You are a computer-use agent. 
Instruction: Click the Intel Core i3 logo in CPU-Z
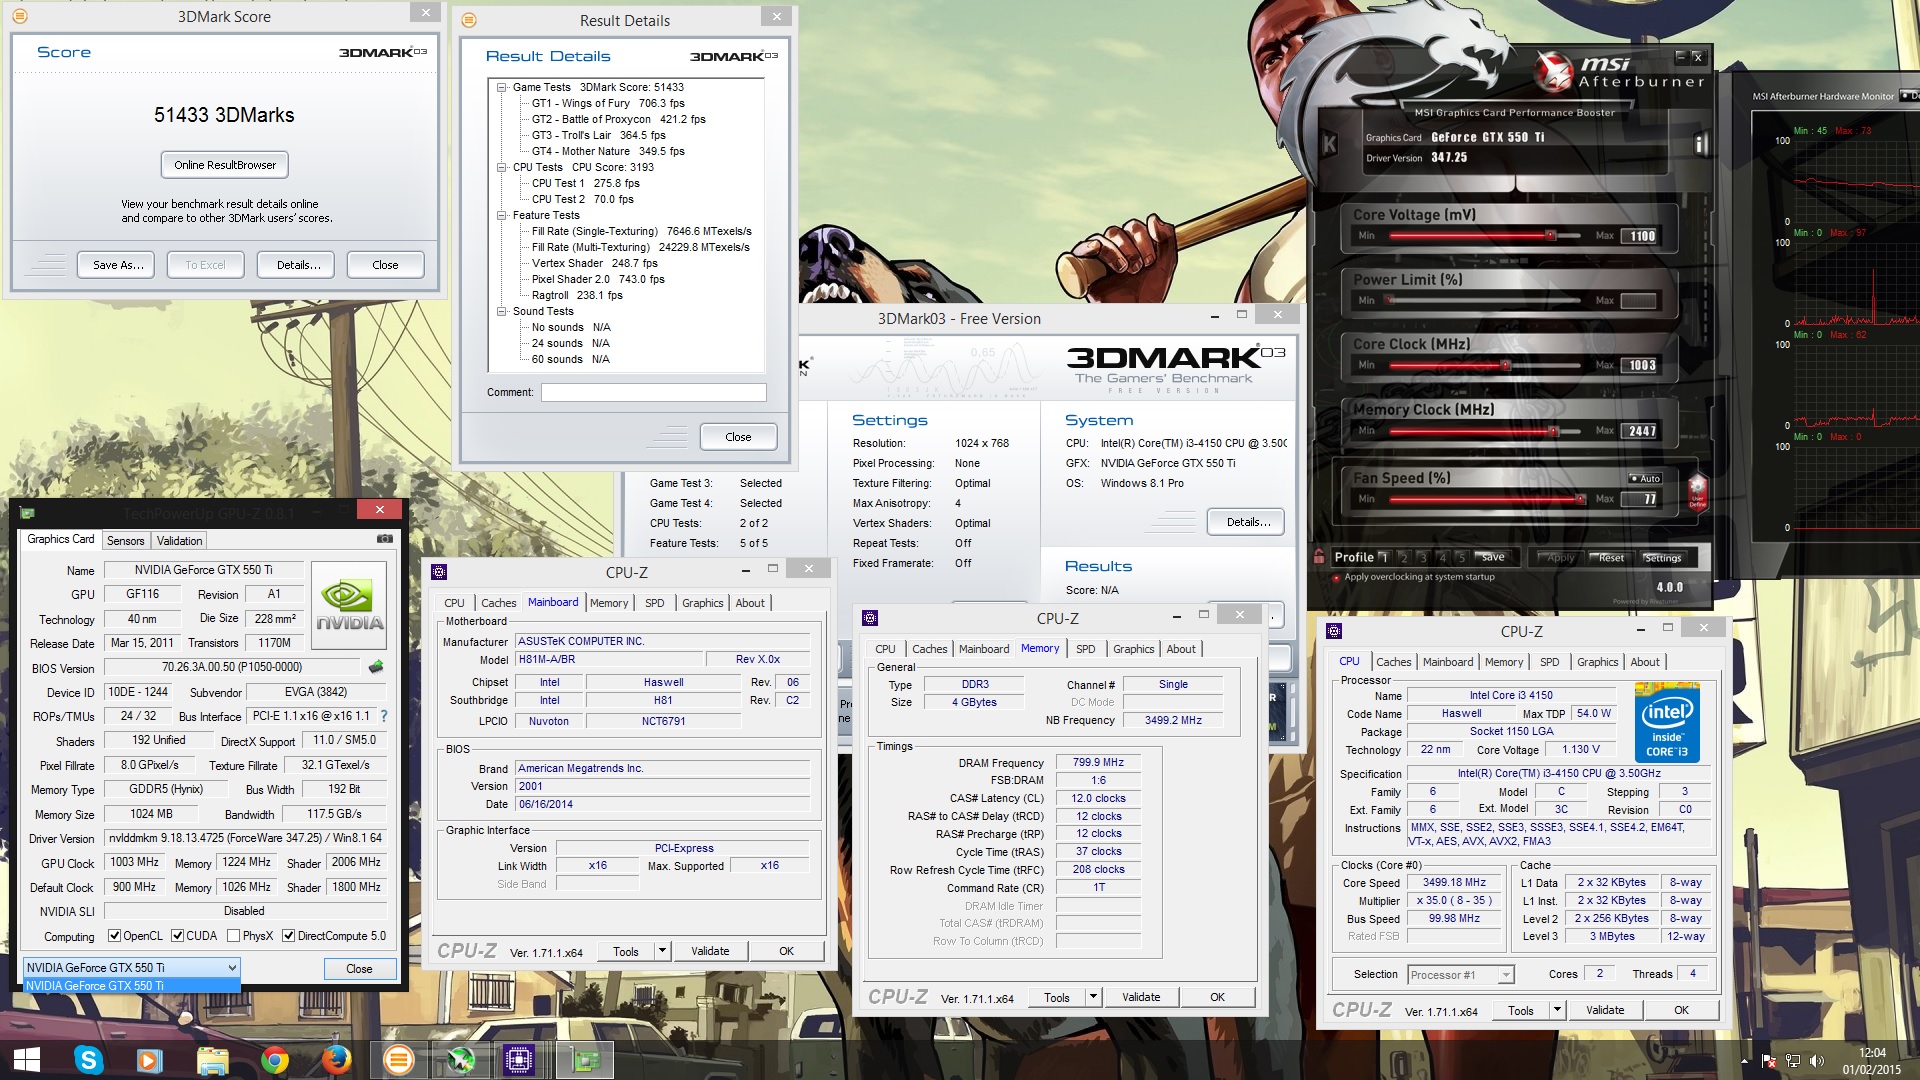(1667, 722)
